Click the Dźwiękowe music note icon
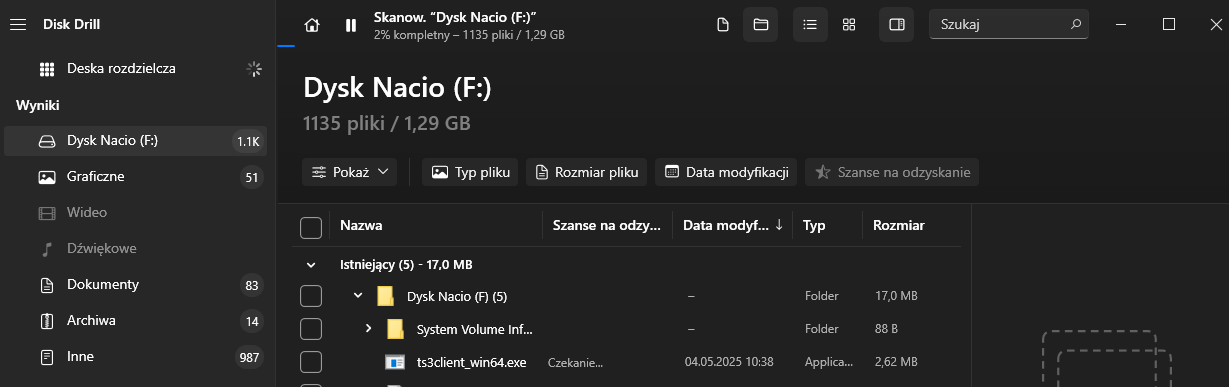The image size is (1229, 387). [x=46, y=249]
